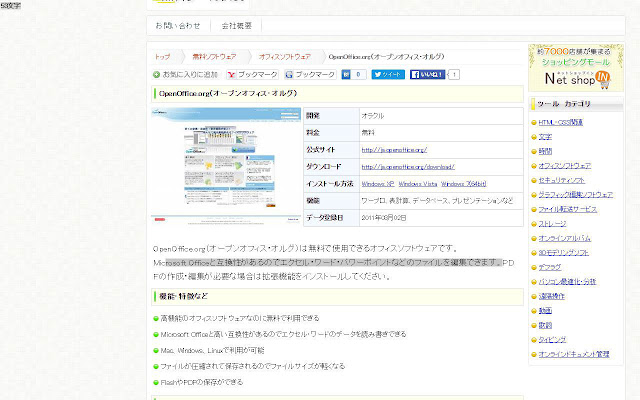Screen dimensions: 640x400
Task: Click the FlashやPDFの保存ができる bullet
Action: pyautogui.click(x=202, y=382)
